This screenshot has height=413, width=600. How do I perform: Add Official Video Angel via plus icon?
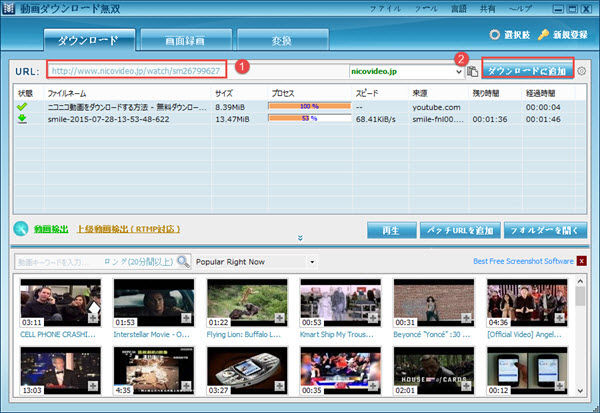(559, 318)
